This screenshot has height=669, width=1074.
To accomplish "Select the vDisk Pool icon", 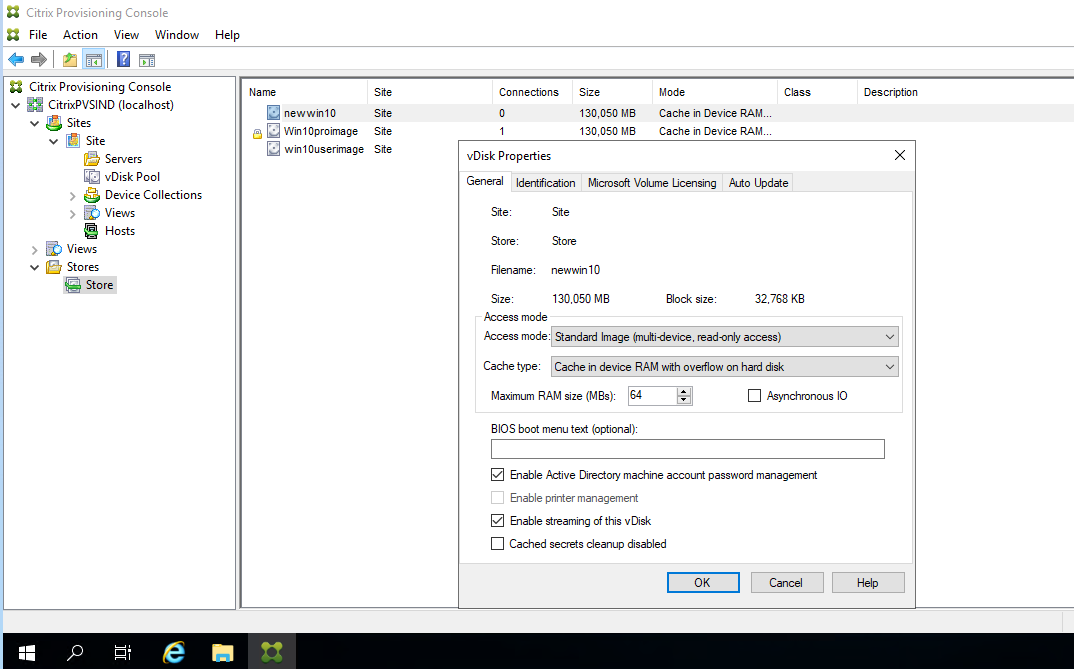I will point(92,177).
